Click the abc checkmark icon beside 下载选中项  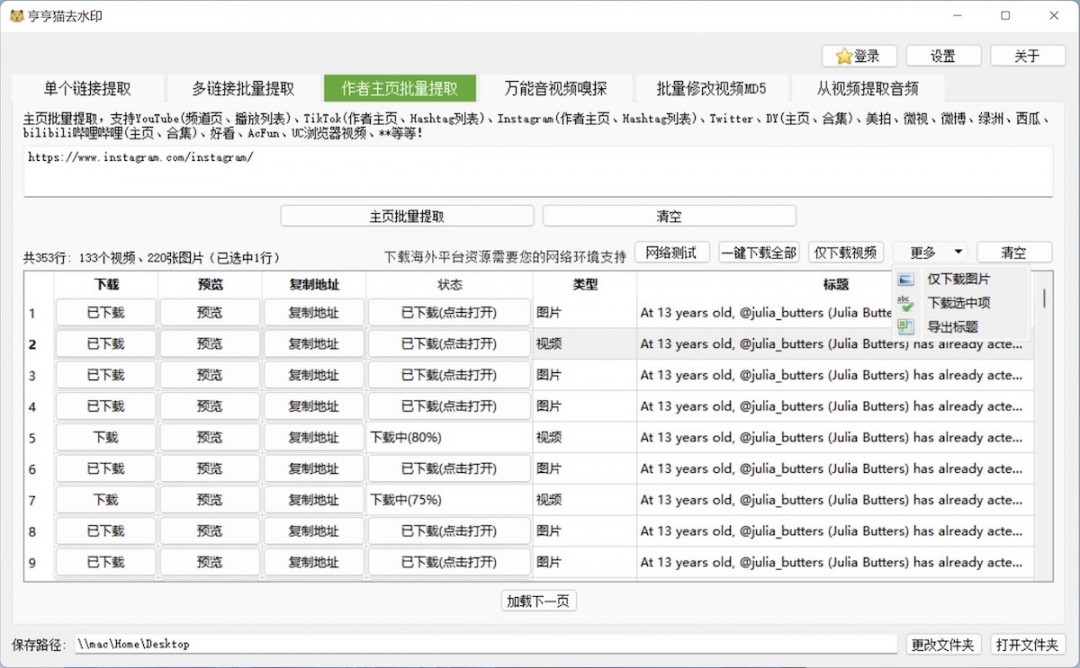[905, 303]
